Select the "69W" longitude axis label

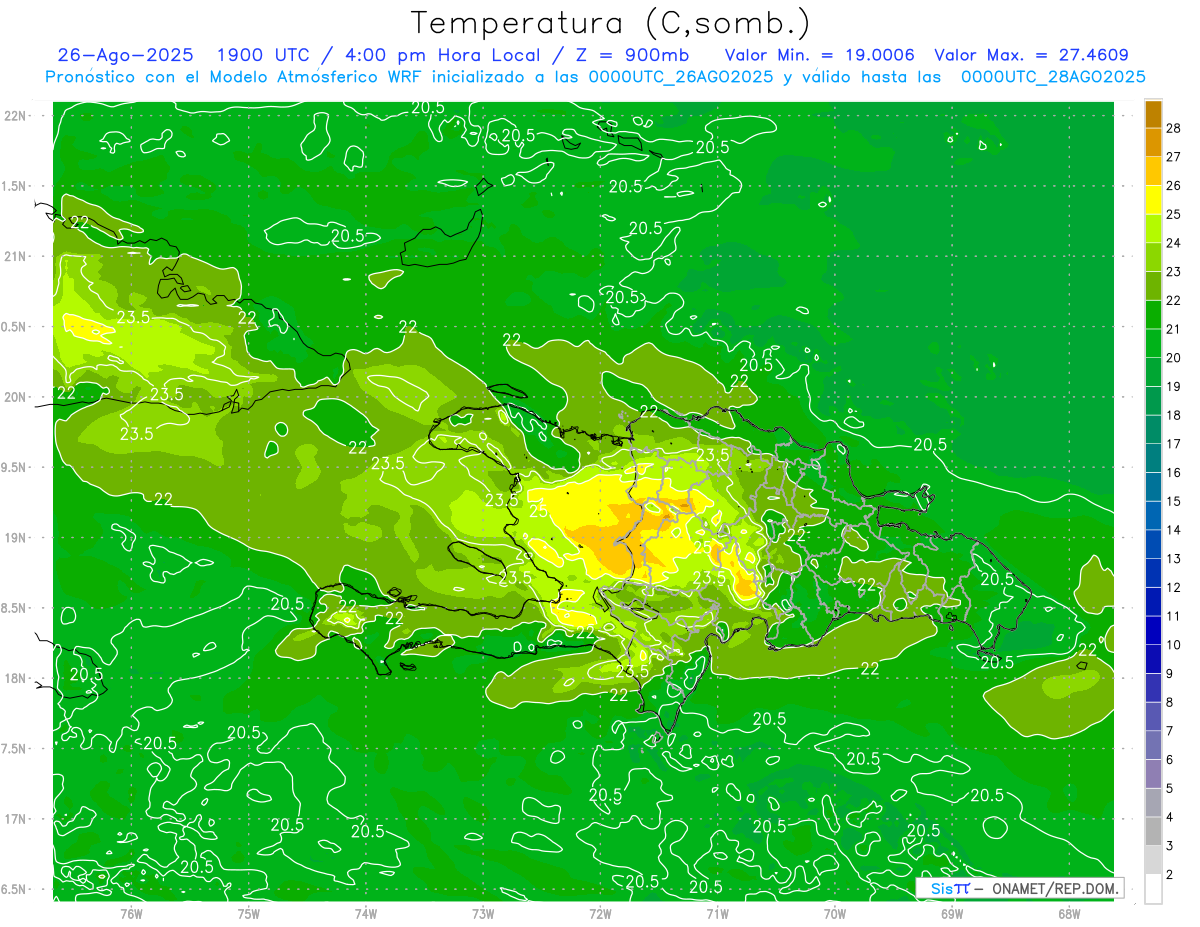click(x=951, y=912)
